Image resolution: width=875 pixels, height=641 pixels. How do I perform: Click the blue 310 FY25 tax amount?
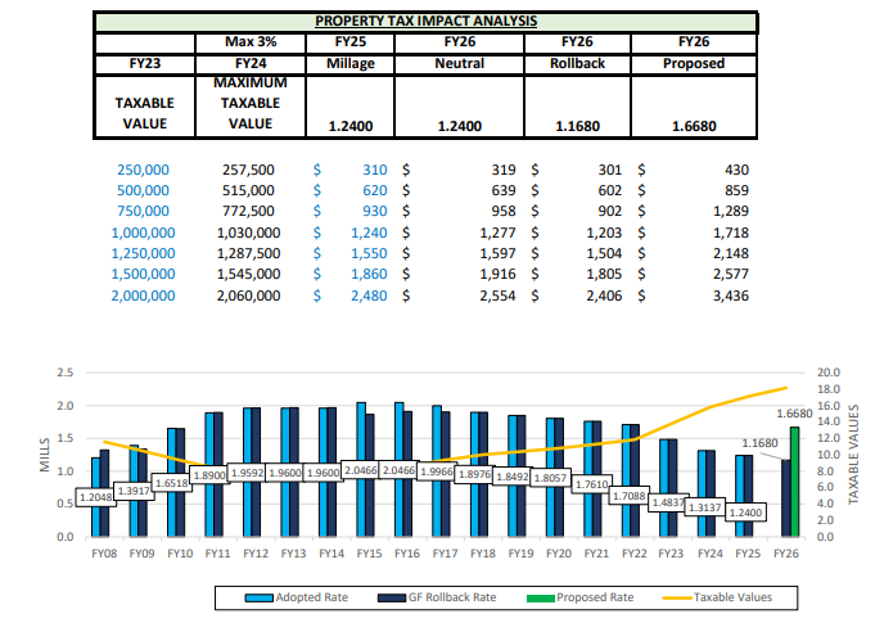pyautogui.click(x=375, y=170)
